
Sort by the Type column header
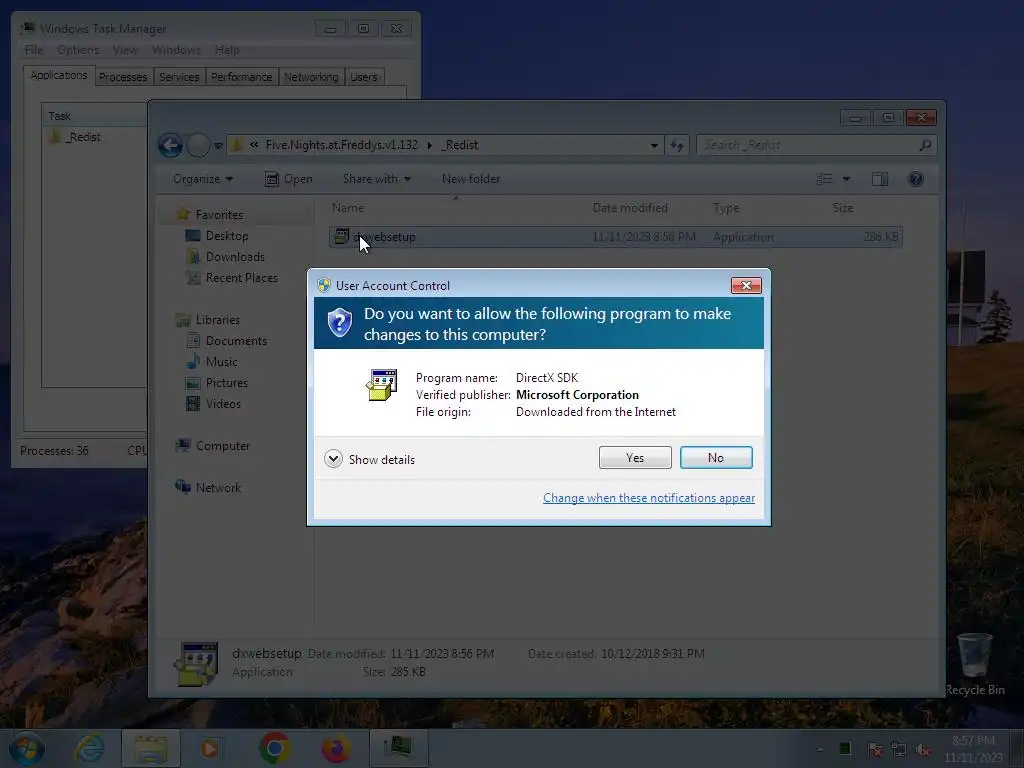coord(726,208)
